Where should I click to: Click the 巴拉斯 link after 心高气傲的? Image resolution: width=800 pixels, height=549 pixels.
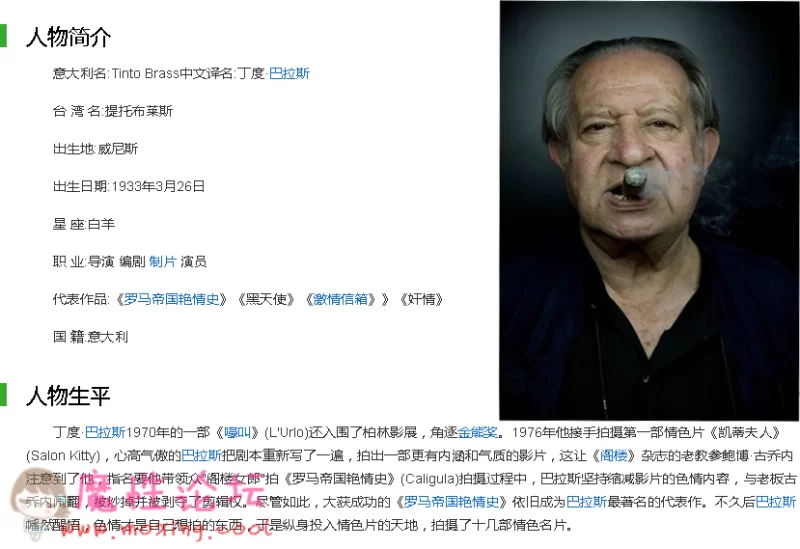tap(202, 456)
